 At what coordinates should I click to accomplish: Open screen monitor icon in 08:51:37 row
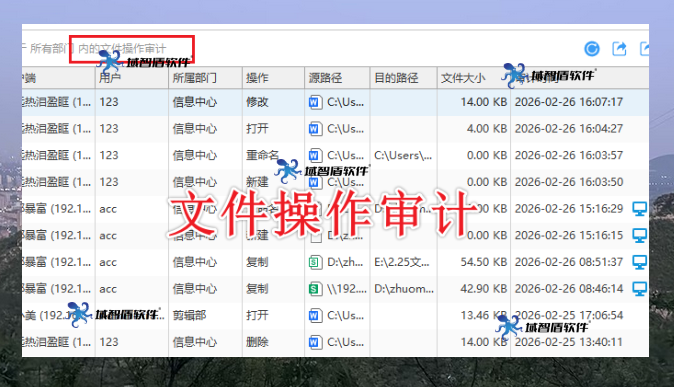[x=640, y=262]
